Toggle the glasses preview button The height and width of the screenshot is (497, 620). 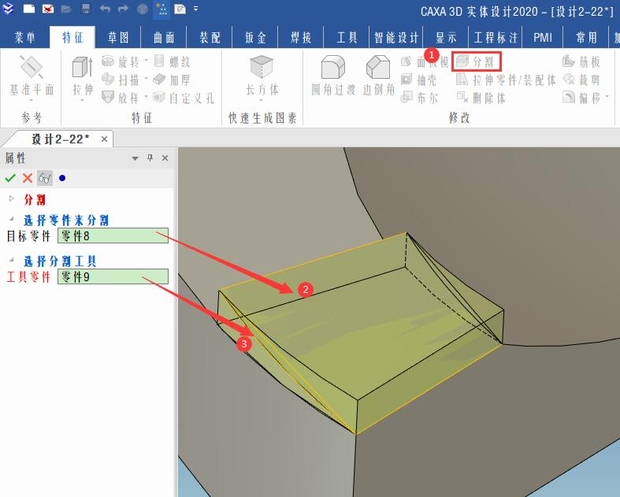45,178
